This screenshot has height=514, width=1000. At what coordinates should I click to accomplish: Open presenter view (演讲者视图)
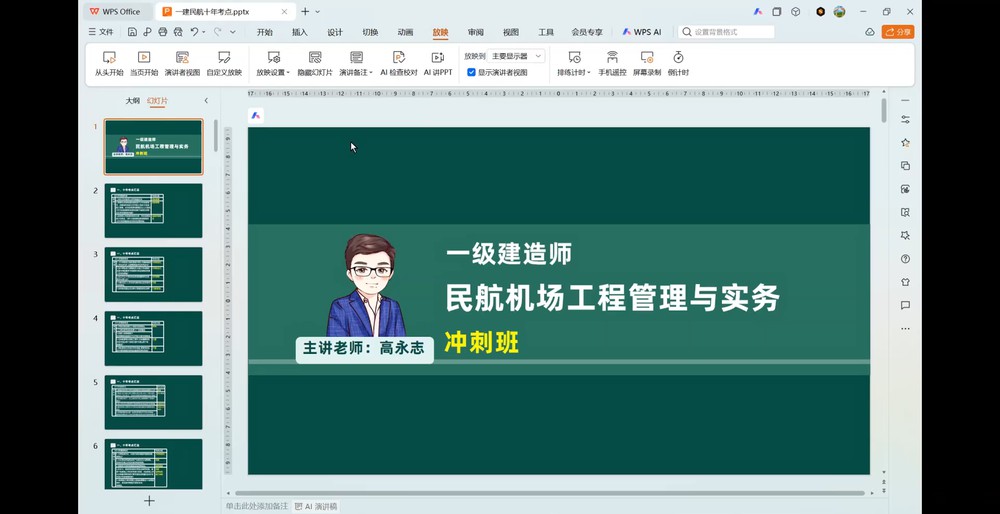click(182, 64)
